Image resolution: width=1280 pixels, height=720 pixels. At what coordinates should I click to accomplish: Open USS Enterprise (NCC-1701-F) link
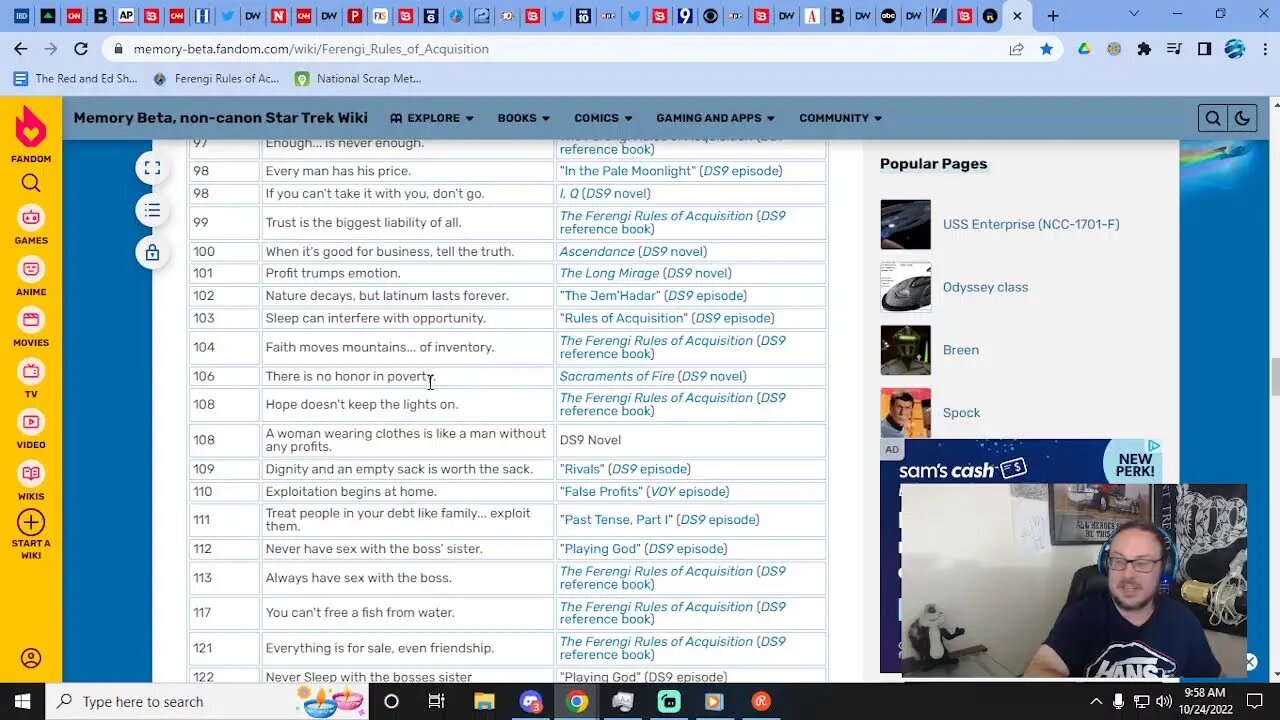pos(1031,224)
